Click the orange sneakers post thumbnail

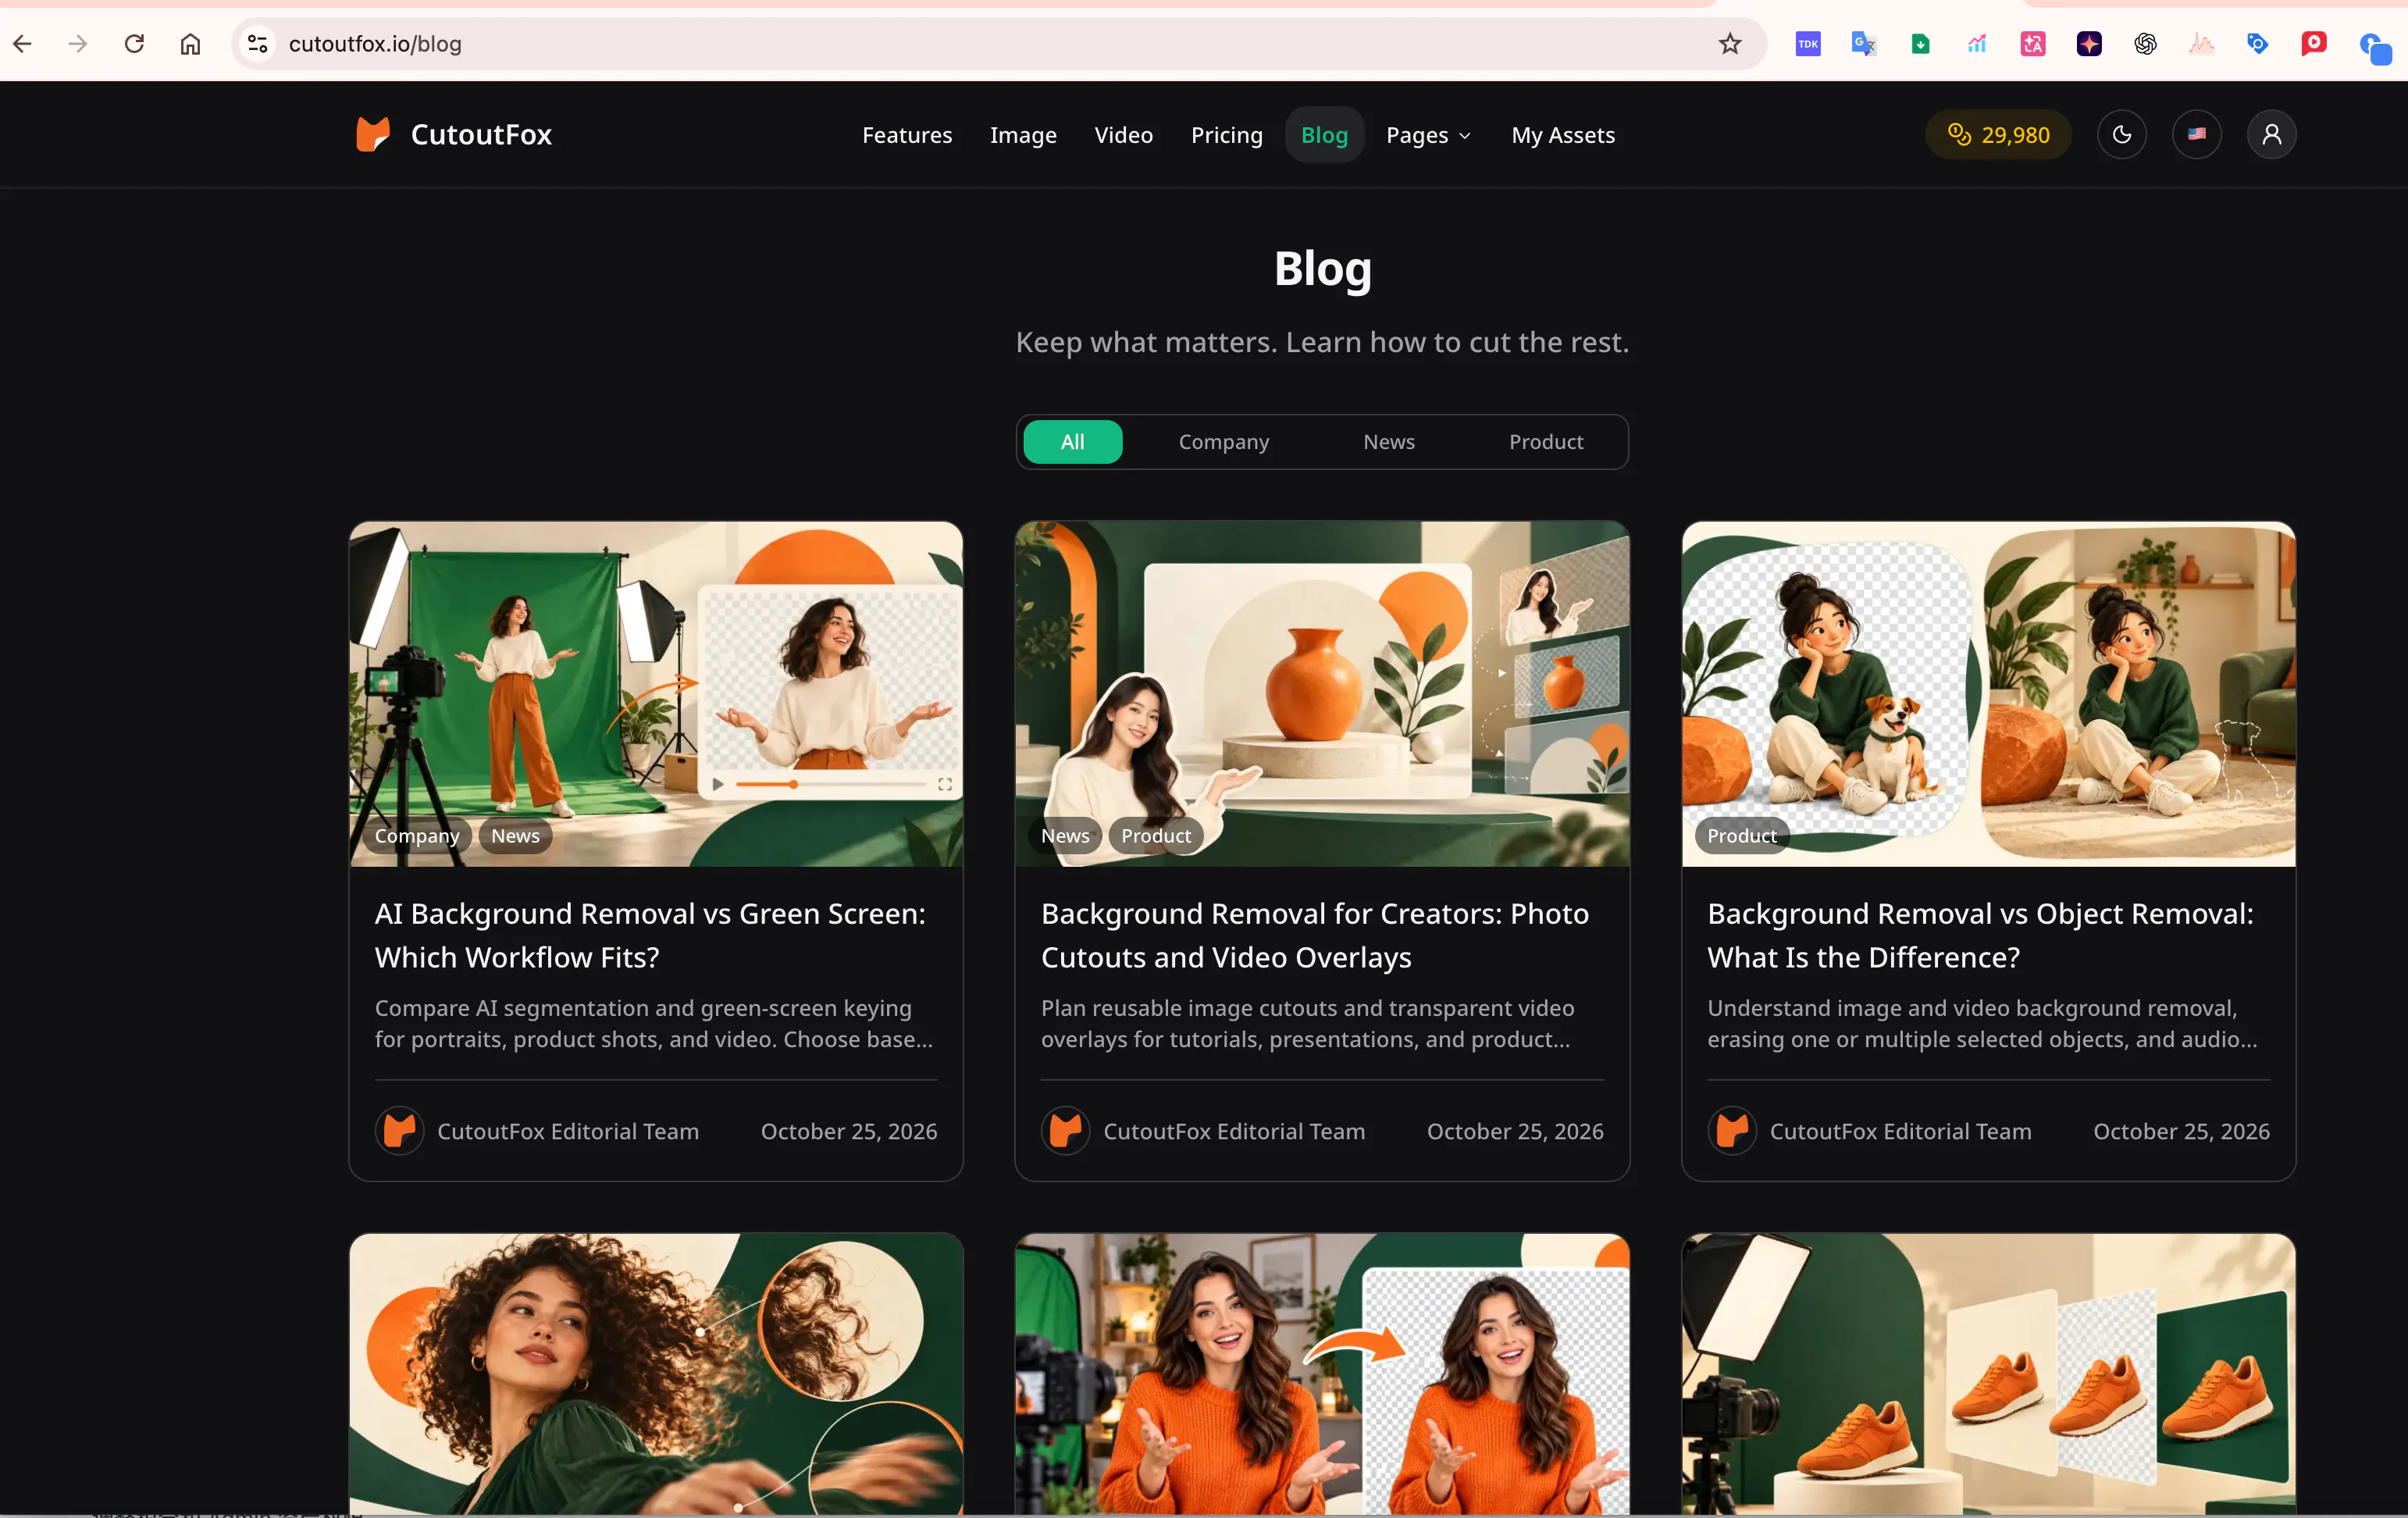point(1988,1374)
